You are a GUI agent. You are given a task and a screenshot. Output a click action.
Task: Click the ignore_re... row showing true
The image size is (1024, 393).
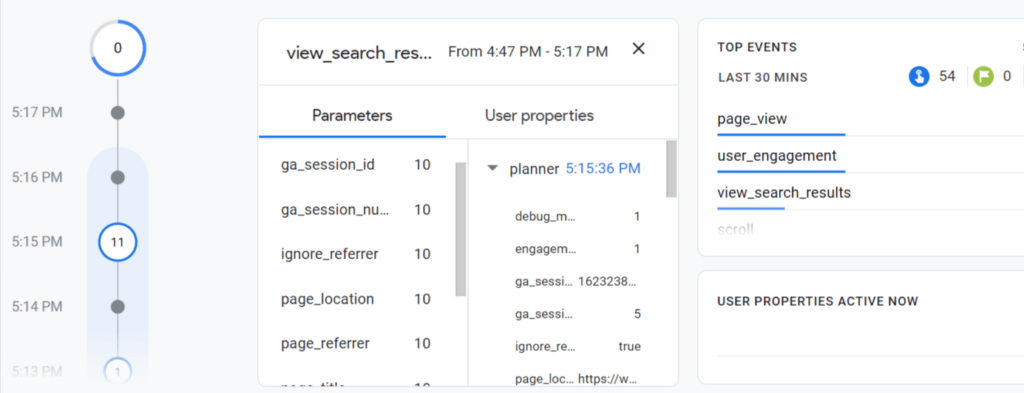point(577,347)
